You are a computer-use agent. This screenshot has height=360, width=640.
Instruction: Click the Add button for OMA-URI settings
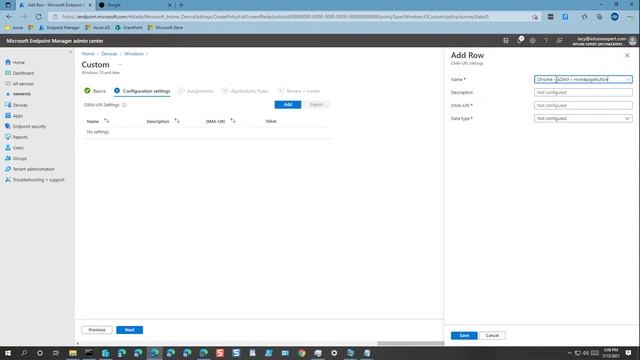point(288,105)
